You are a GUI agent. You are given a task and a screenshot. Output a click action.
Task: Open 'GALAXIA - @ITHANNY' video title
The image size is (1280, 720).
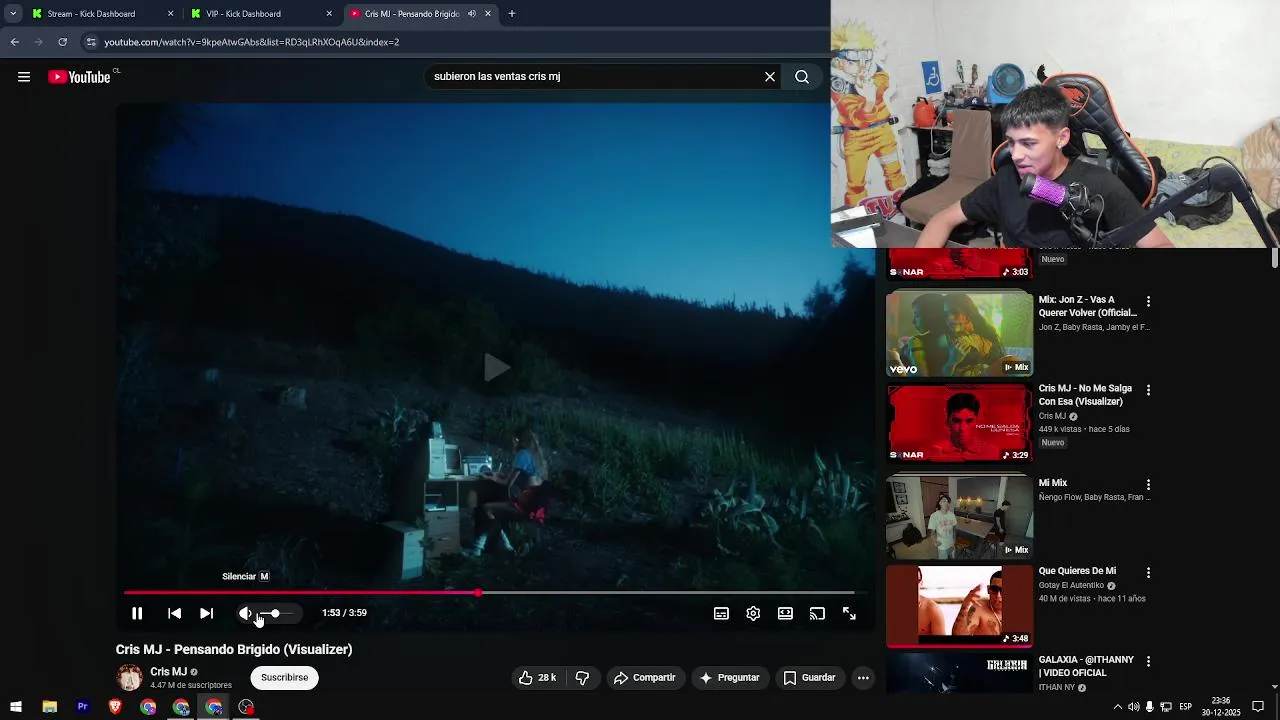[1085, 666]
